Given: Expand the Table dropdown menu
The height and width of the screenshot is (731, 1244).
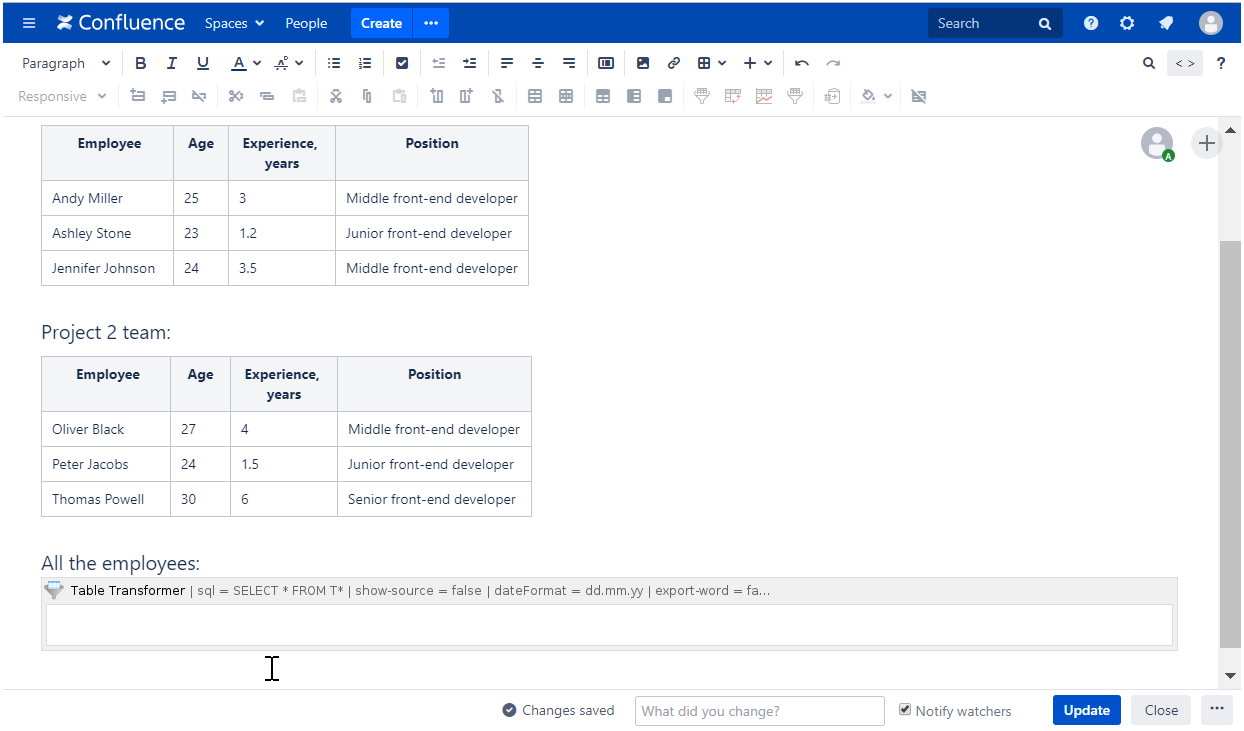Looking at the screenshot, I should click(712, 63).
